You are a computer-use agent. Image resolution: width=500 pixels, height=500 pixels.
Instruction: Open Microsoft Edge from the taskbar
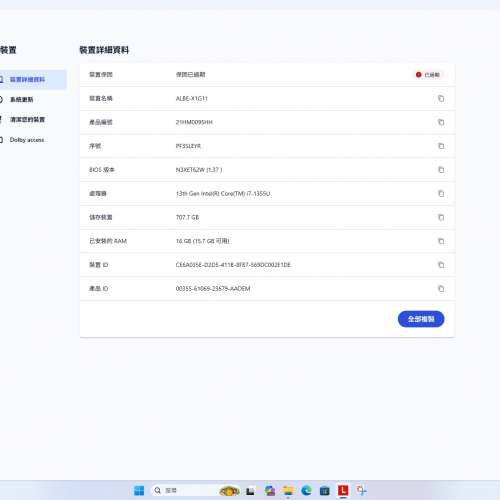[306, 490]
